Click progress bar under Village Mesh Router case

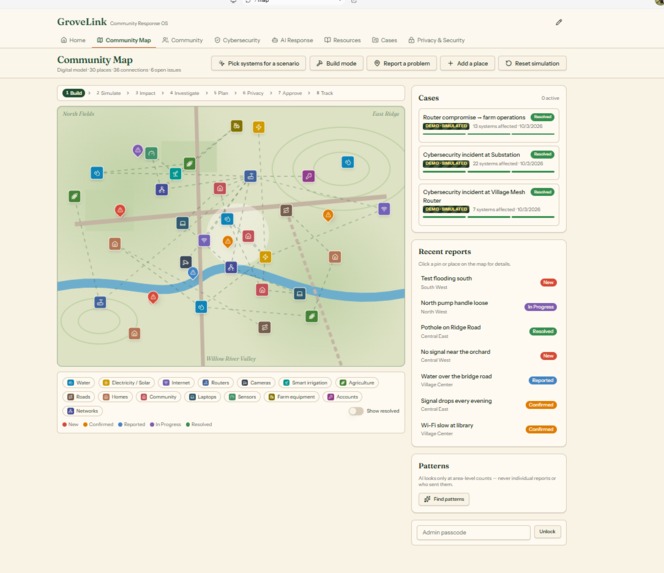point(488,217)
